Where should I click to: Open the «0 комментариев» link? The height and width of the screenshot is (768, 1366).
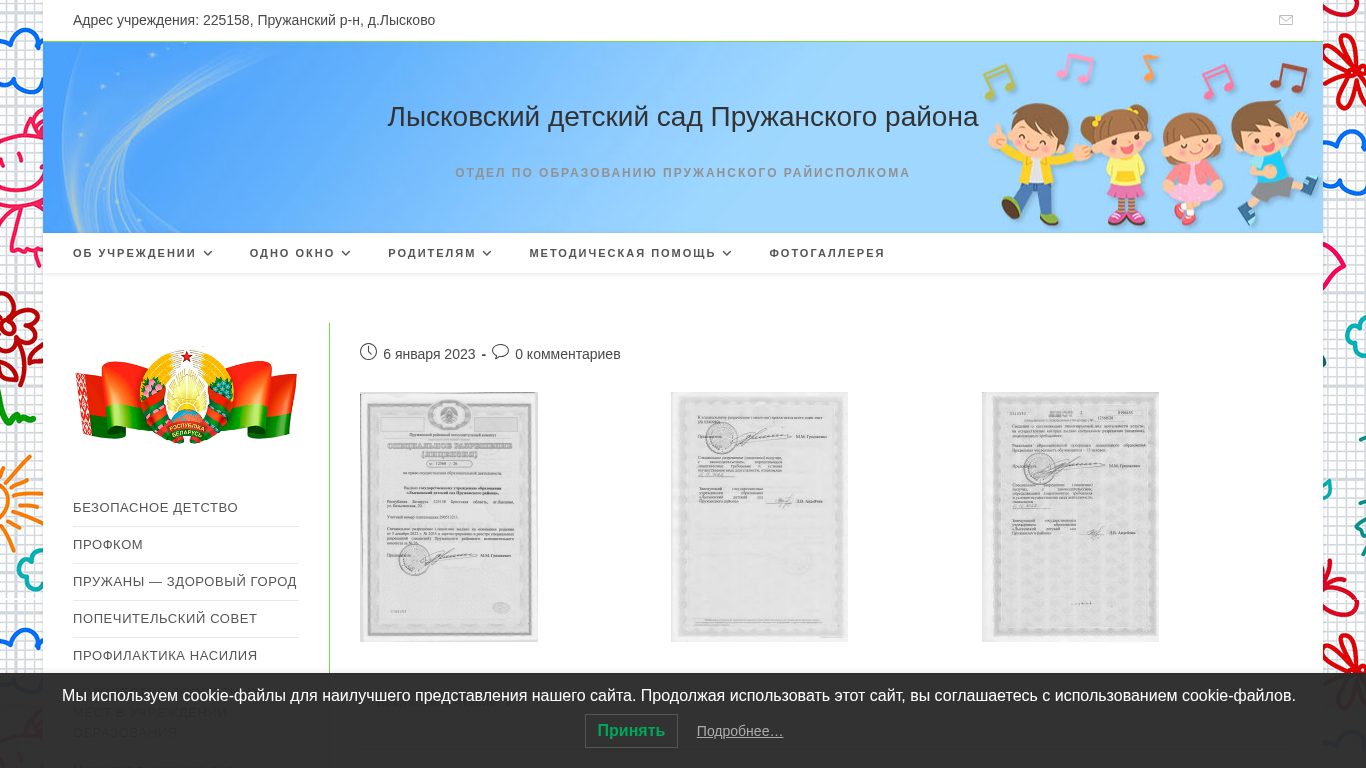pyautogui.click(x=567, y=354)
